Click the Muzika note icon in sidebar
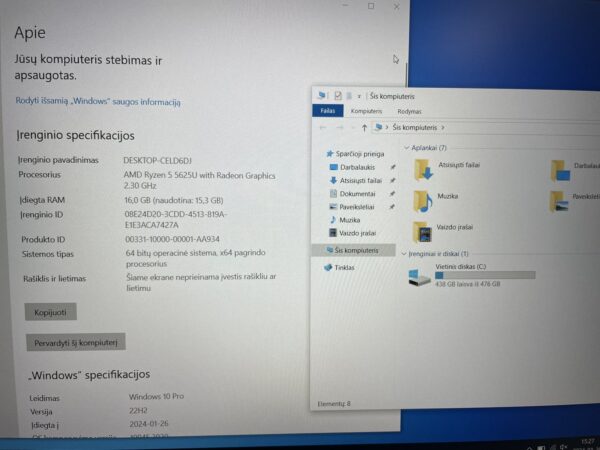 tap(333, 220)
